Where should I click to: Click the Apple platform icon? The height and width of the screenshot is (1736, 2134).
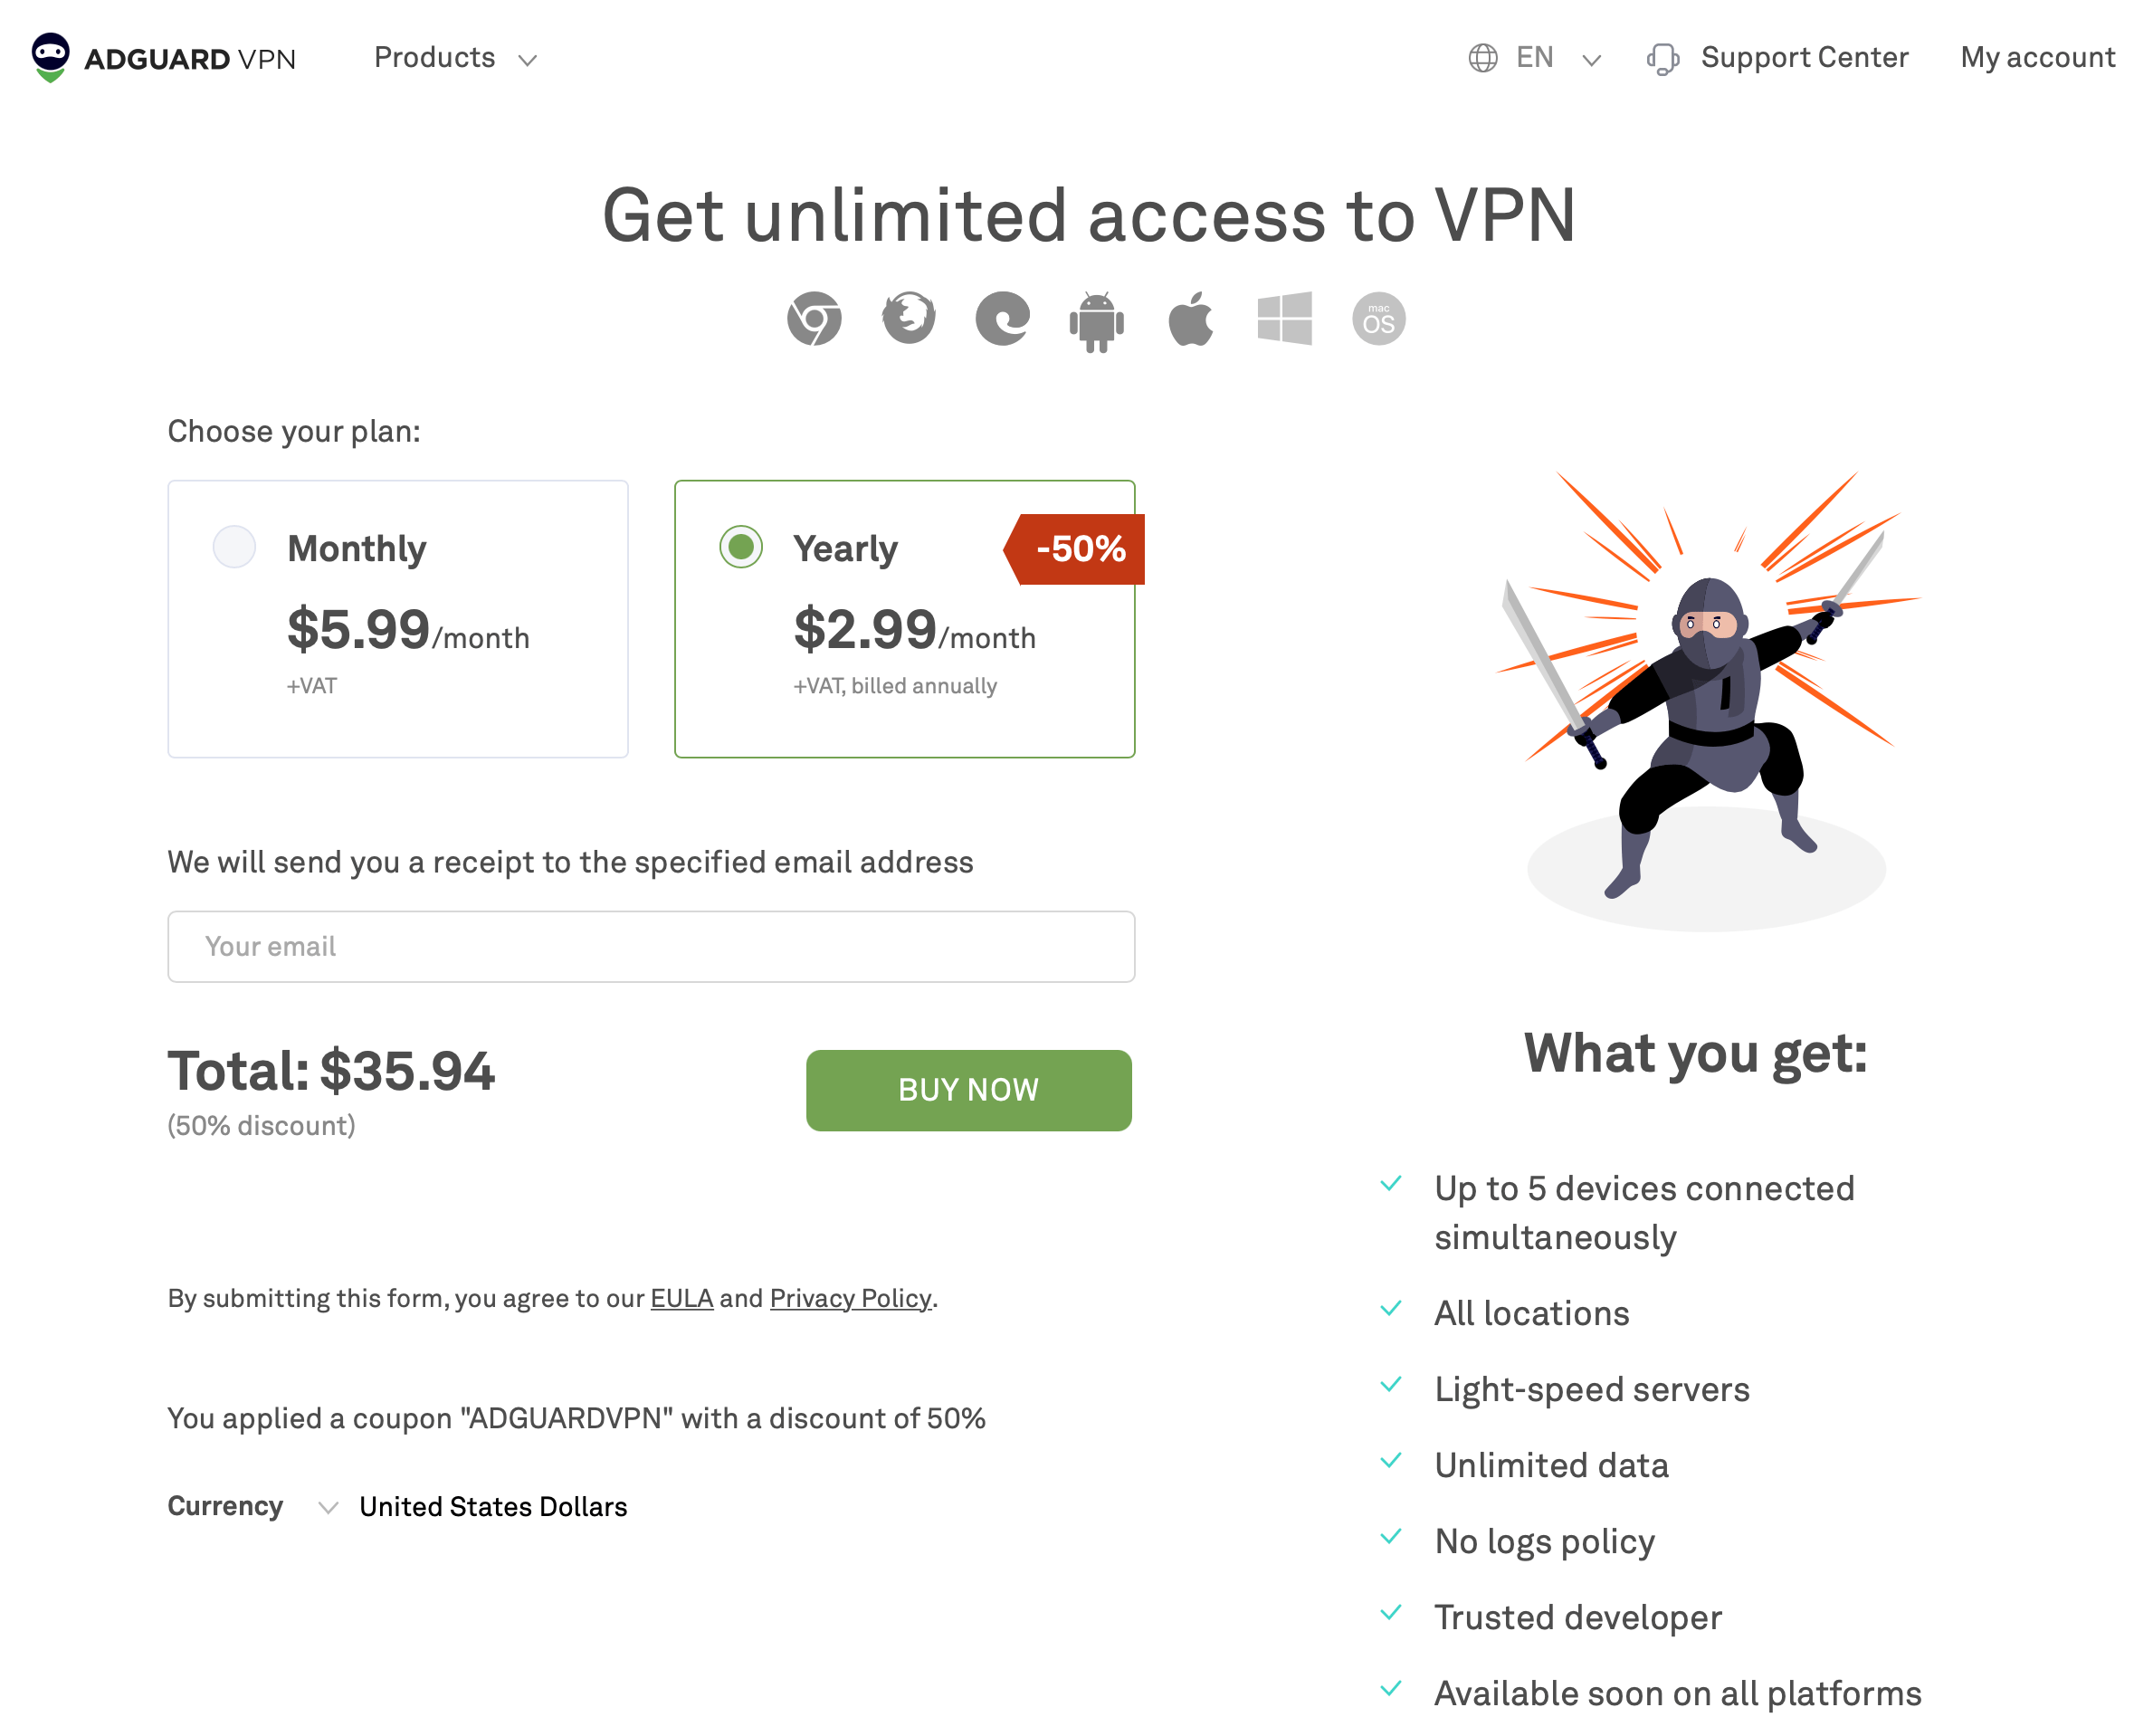(1190, 318)
